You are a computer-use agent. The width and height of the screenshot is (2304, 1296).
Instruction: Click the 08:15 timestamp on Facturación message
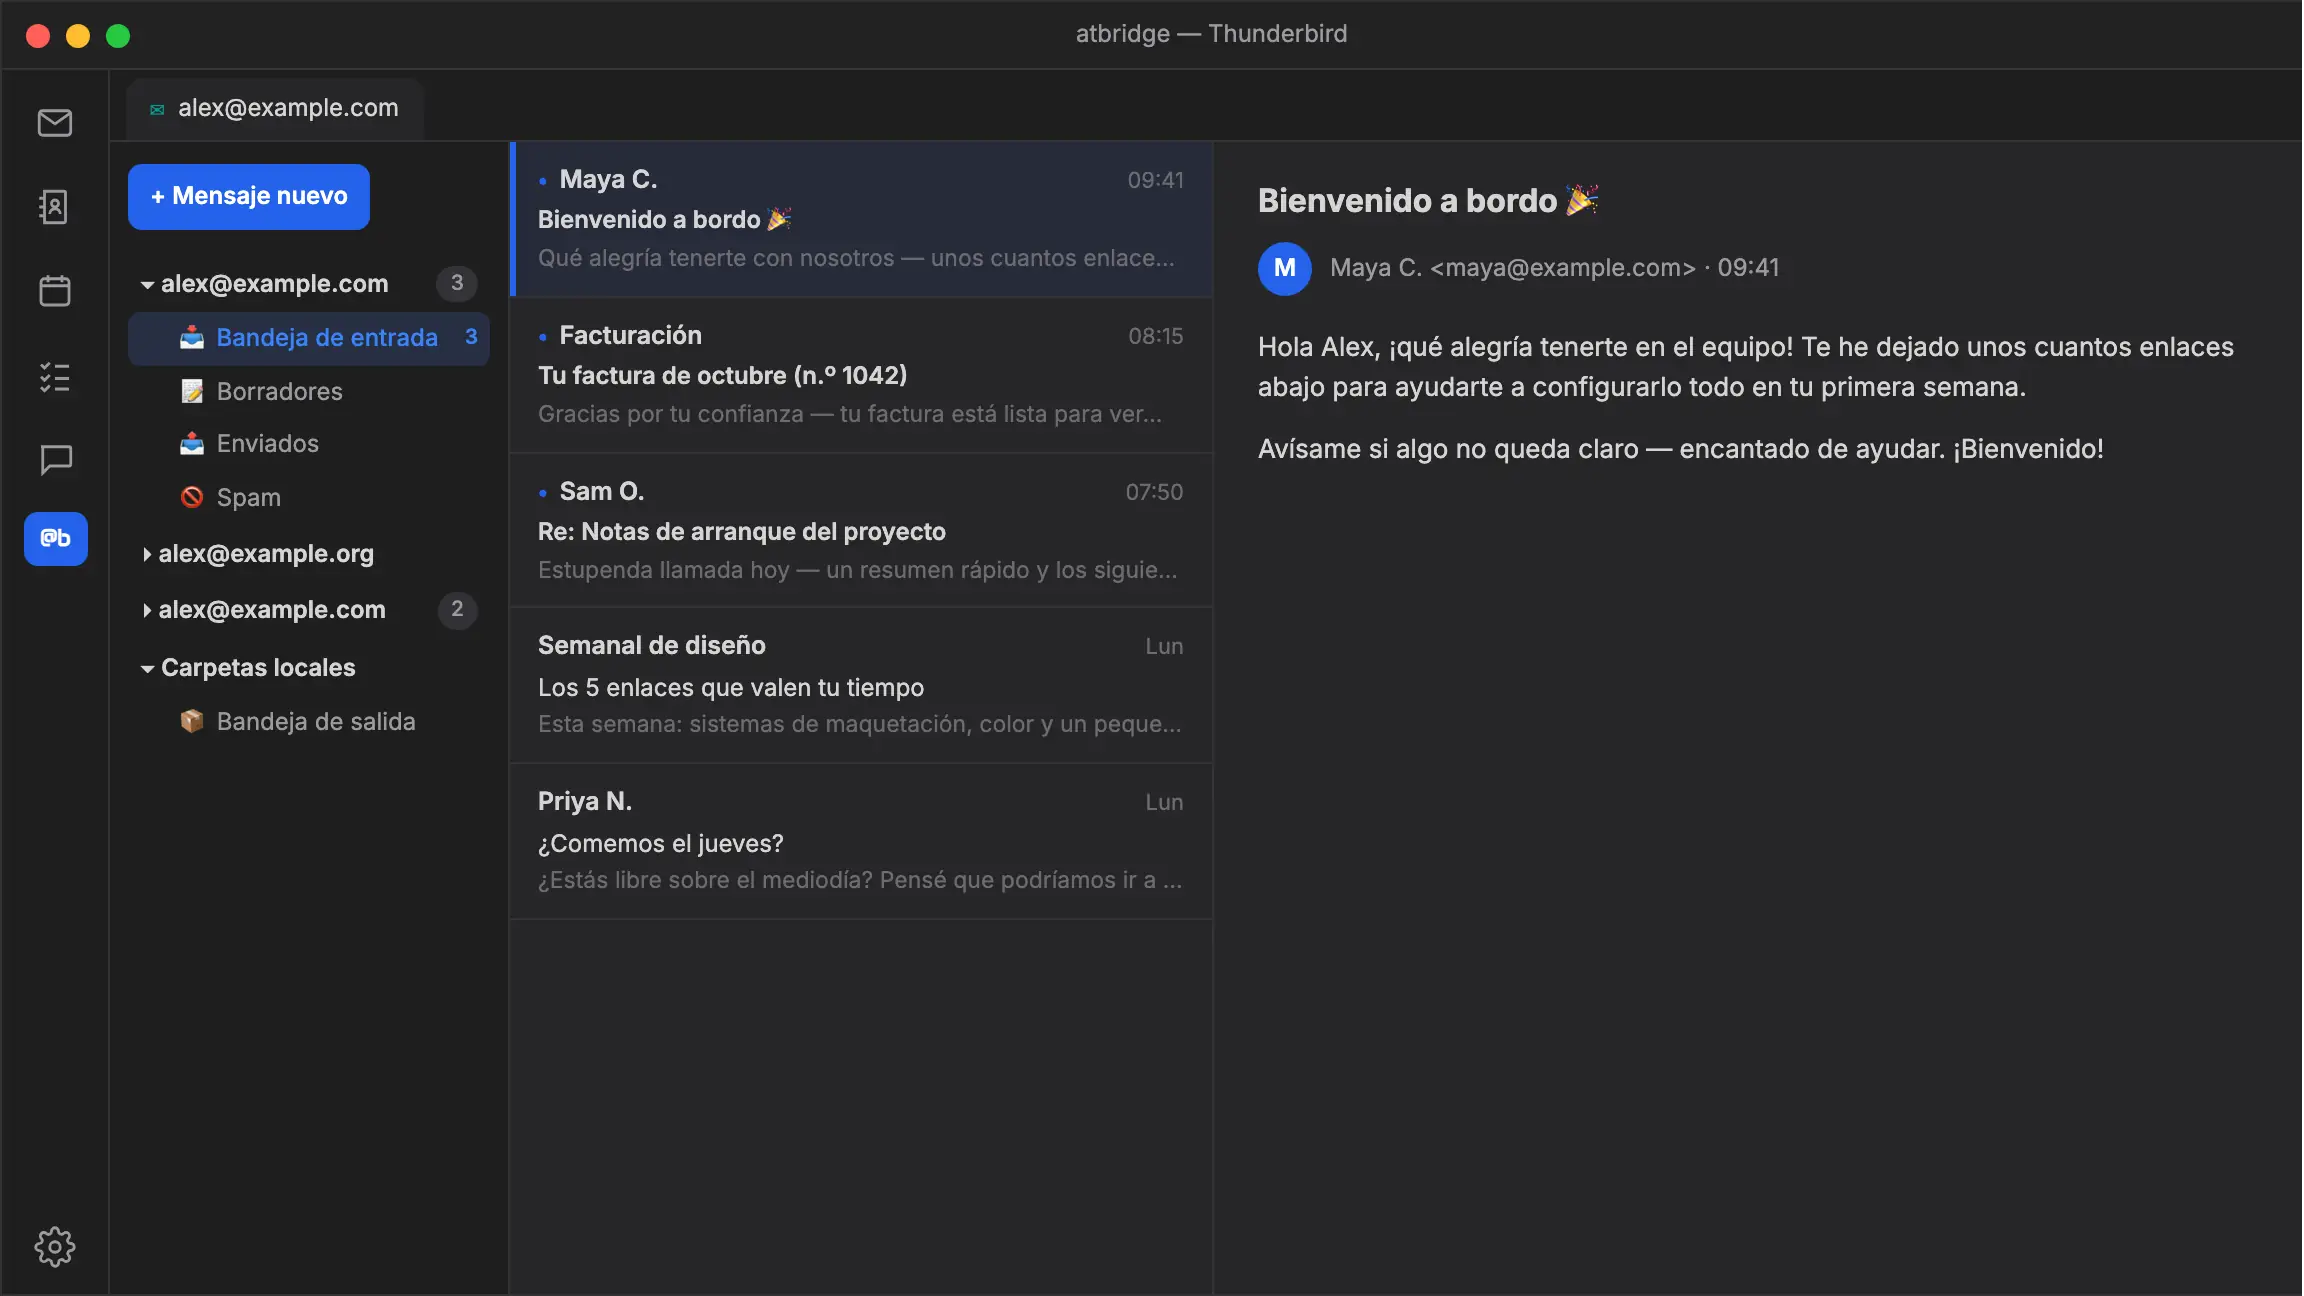click(x=1156, y=336)
